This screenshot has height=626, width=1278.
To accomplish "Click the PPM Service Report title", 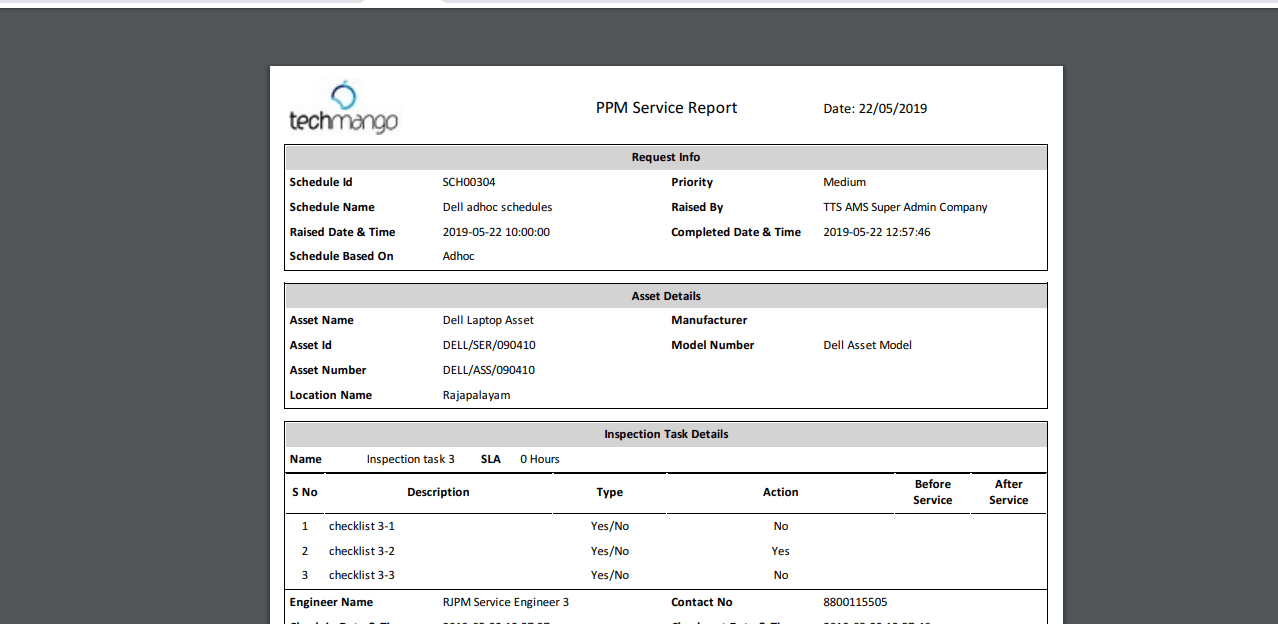I will pyautogui.click(x=666, y=108).
